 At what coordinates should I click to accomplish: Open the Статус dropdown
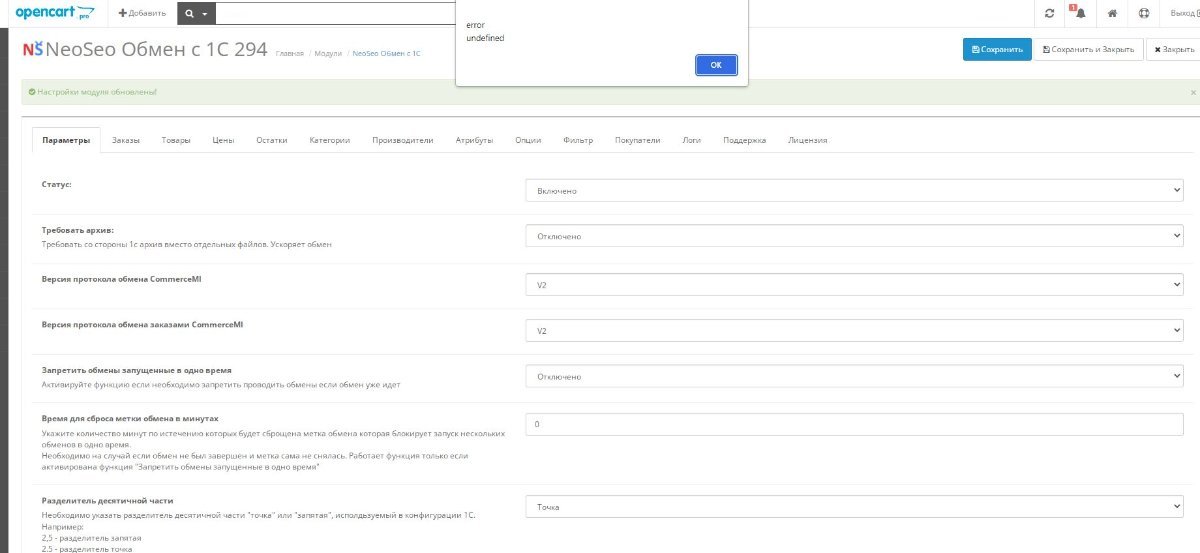(855, 190)
